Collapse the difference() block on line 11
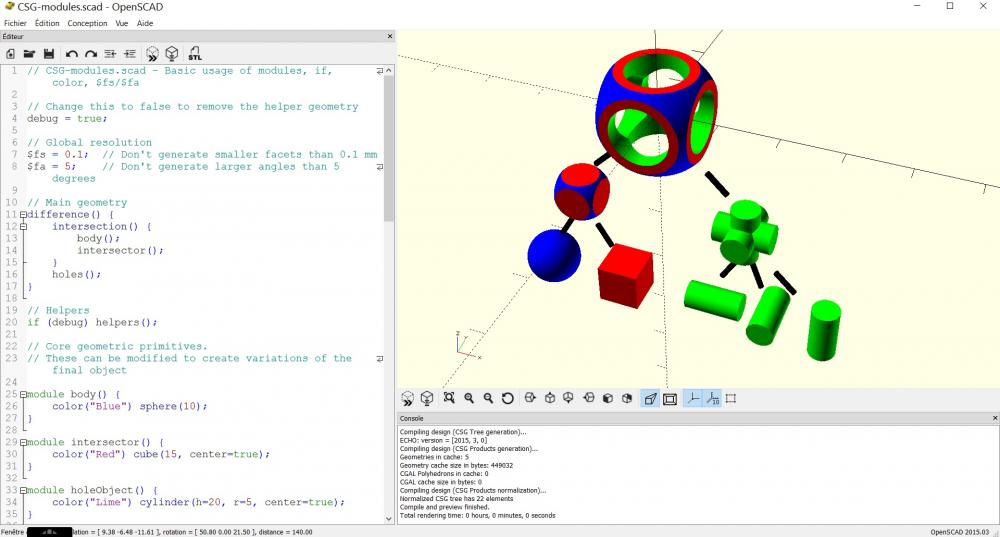Screen dimensions: 1000x537 [23, 215]
